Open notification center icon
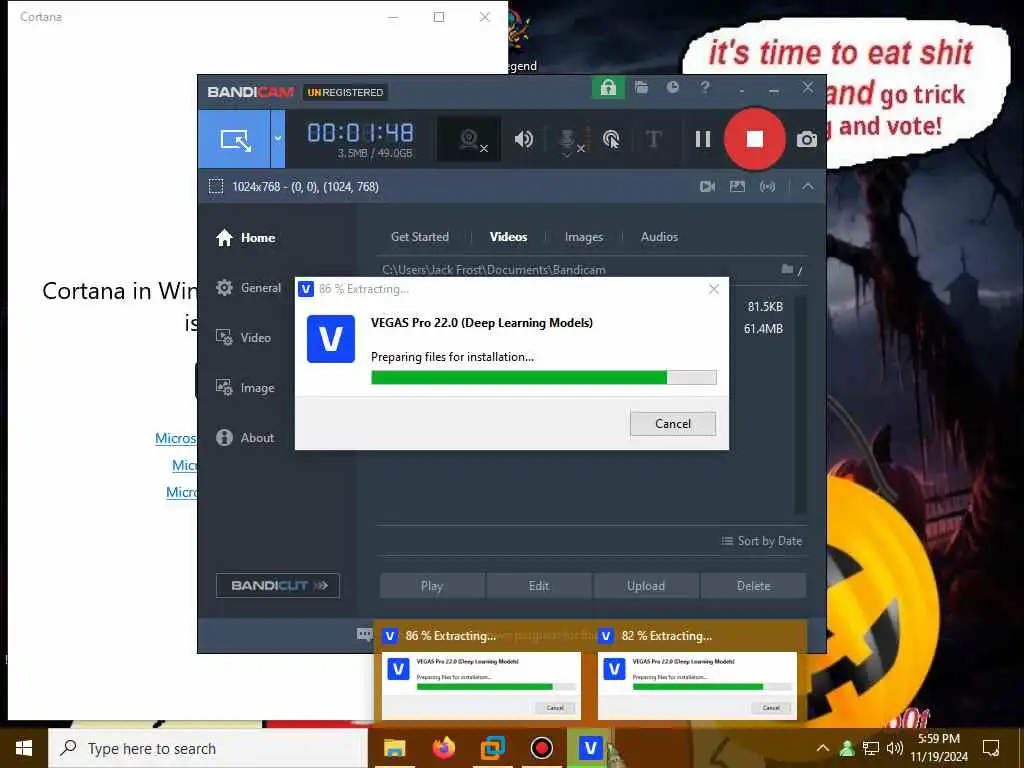This screenshot has height=768, width=1024. click(x=991, y=748)
